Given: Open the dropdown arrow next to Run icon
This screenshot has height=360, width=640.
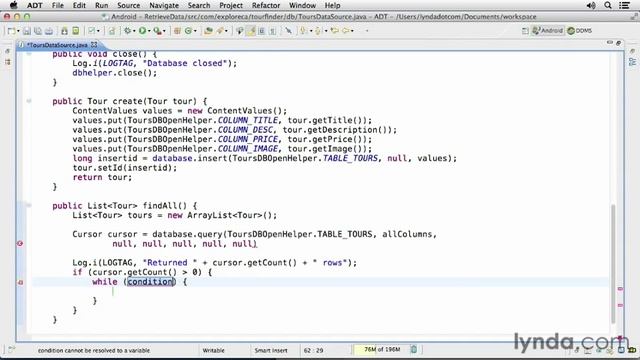Looking at the screenshot, I should (149, 31).
